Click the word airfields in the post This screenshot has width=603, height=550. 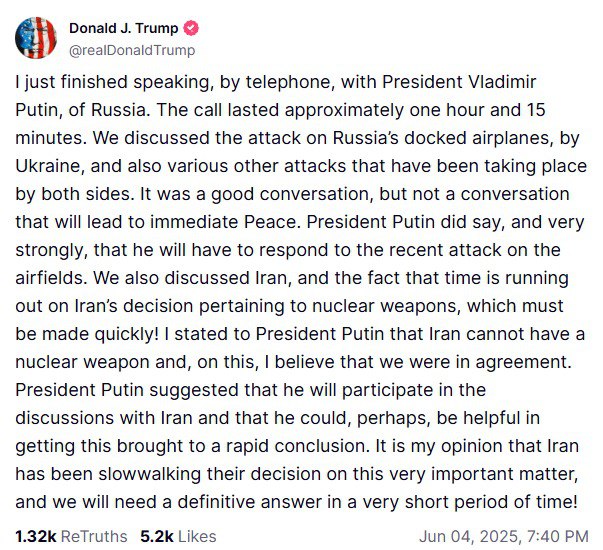click(52, 278)
